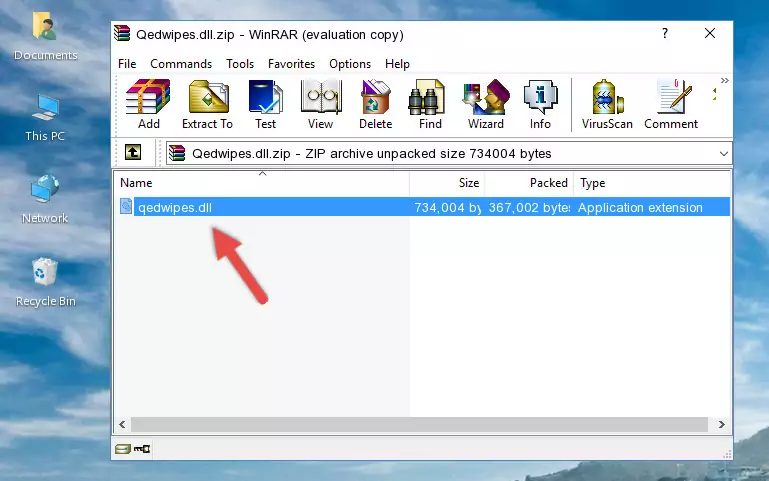Show more toolbar buttons via the chevron
The image size is (769, 481).
(724, 81)
